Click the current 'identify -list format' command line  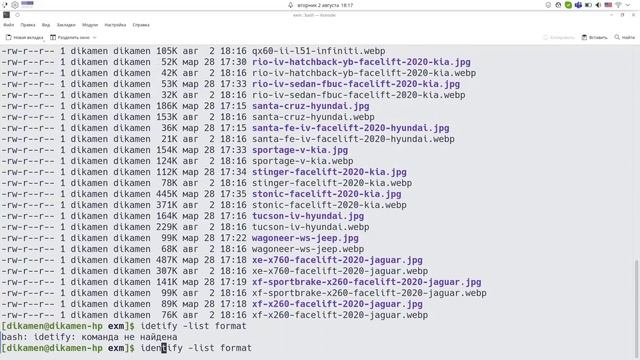pyautogui.click(x=196, y=349)
